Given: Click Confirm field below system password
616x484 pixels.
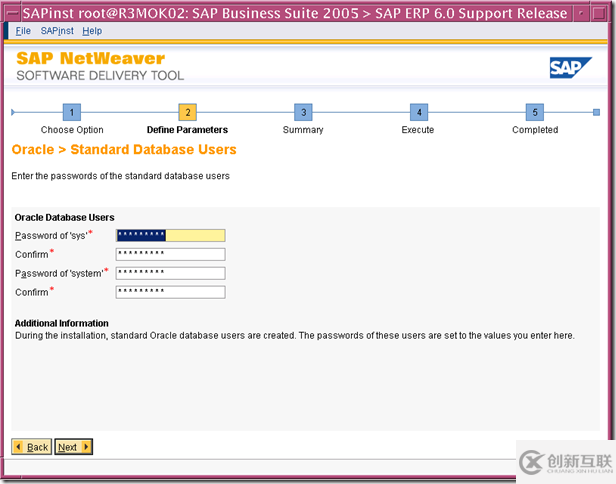Looking at the screenshot, I should click(x=170, y=292).
